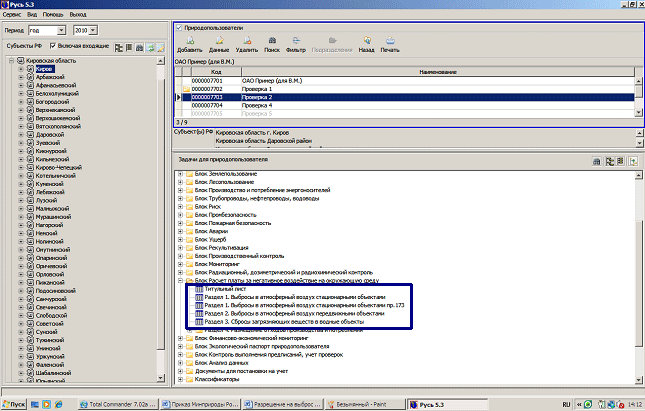645x411 pixels.
Task: Switch to Total Commander in taskbar
Action: (118, 403)
